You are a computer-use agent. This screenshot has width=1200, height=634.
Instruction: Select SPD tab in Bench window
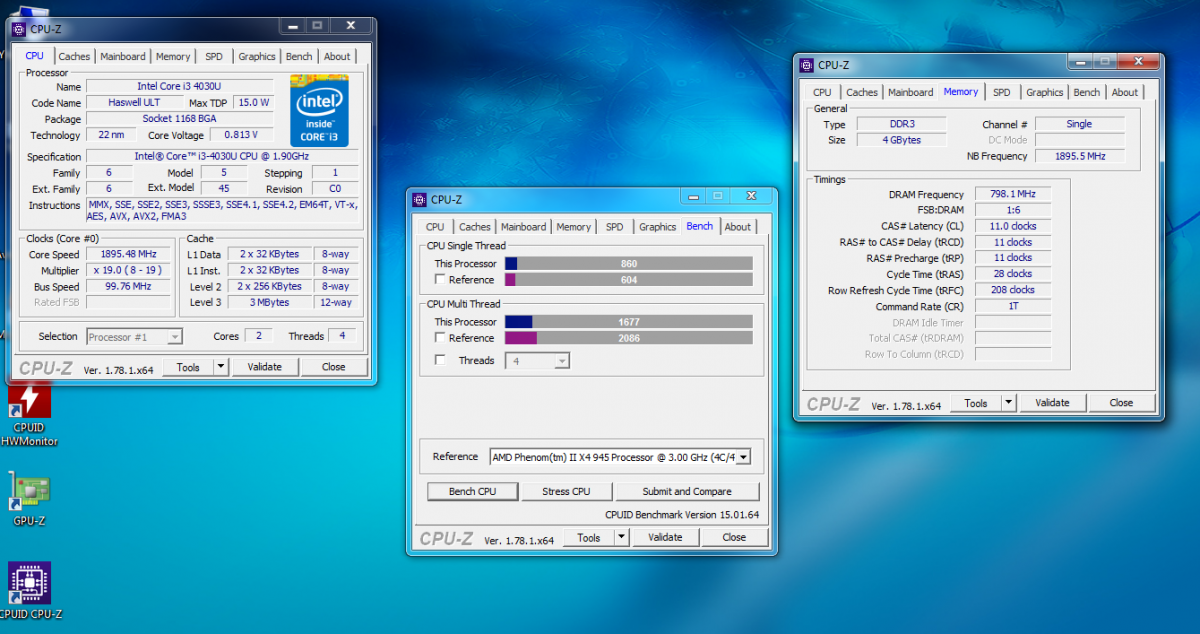615,227
